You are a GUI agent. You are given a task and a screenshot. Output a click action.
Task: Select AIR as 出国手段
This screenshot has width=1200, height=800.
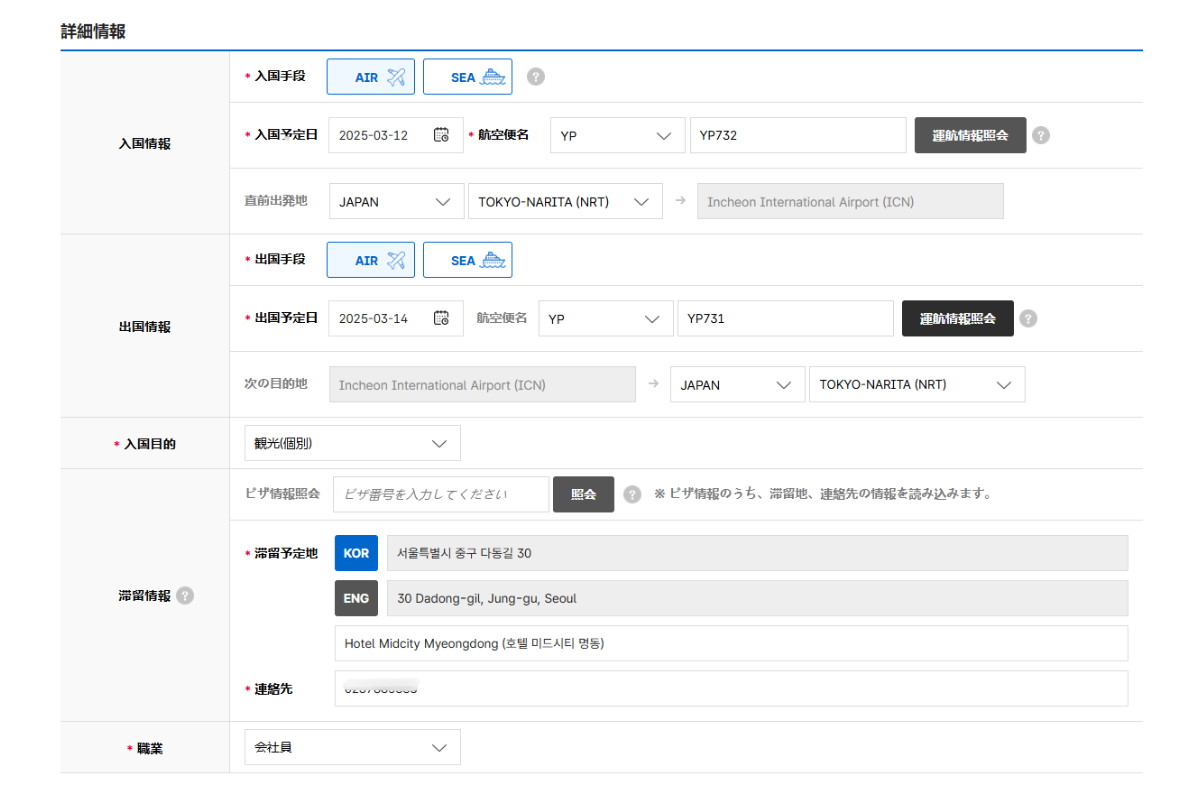pyautogui.click(x=370, y=260)
